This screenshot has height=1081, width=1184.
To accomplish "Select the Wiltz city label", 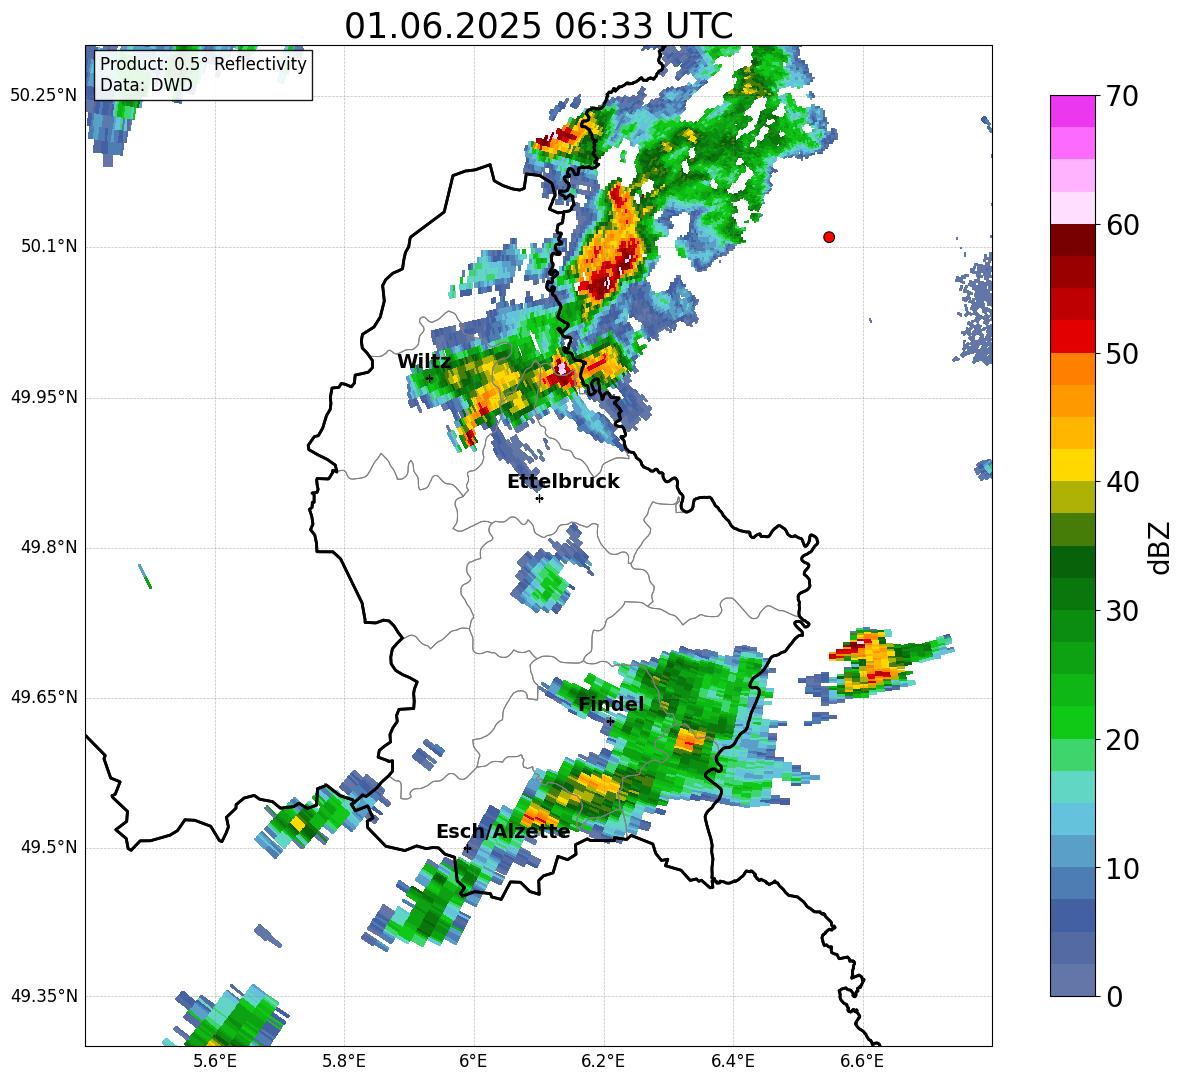I will (424, 362).
